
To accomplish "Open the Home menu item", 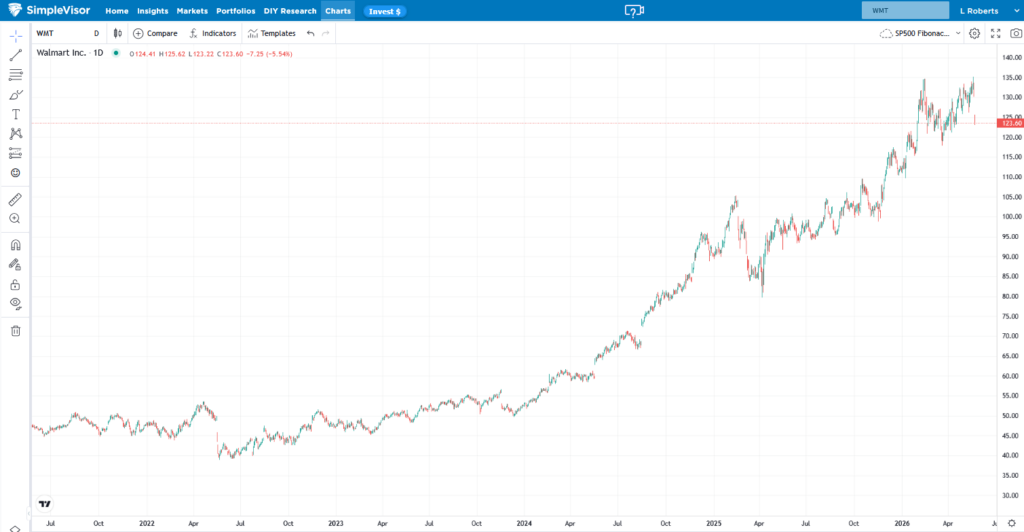I will [117, 11].
